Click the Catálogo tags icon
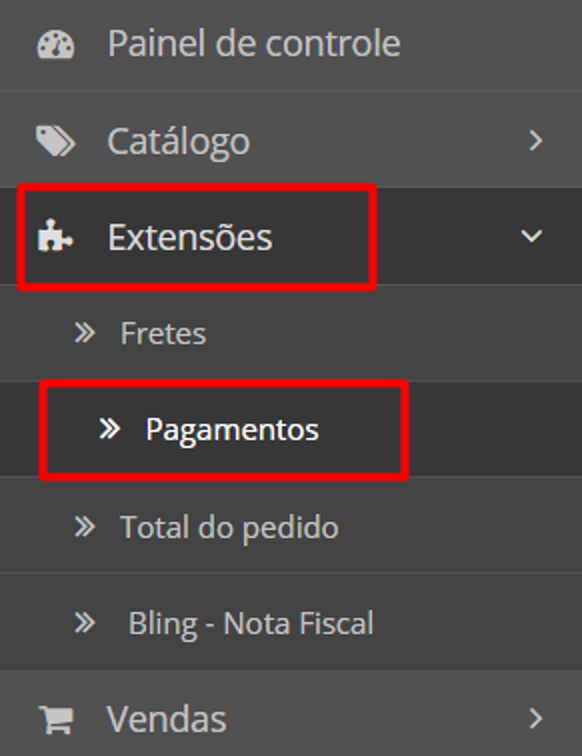Screen dimensions: 582x756 click(x=55, y=141)
